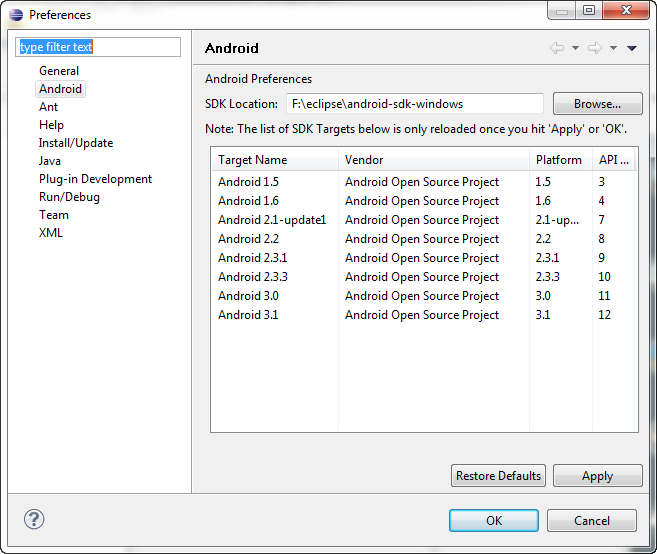
Task: Select the Android 3.0 target row
Action: tap(424, 296)
